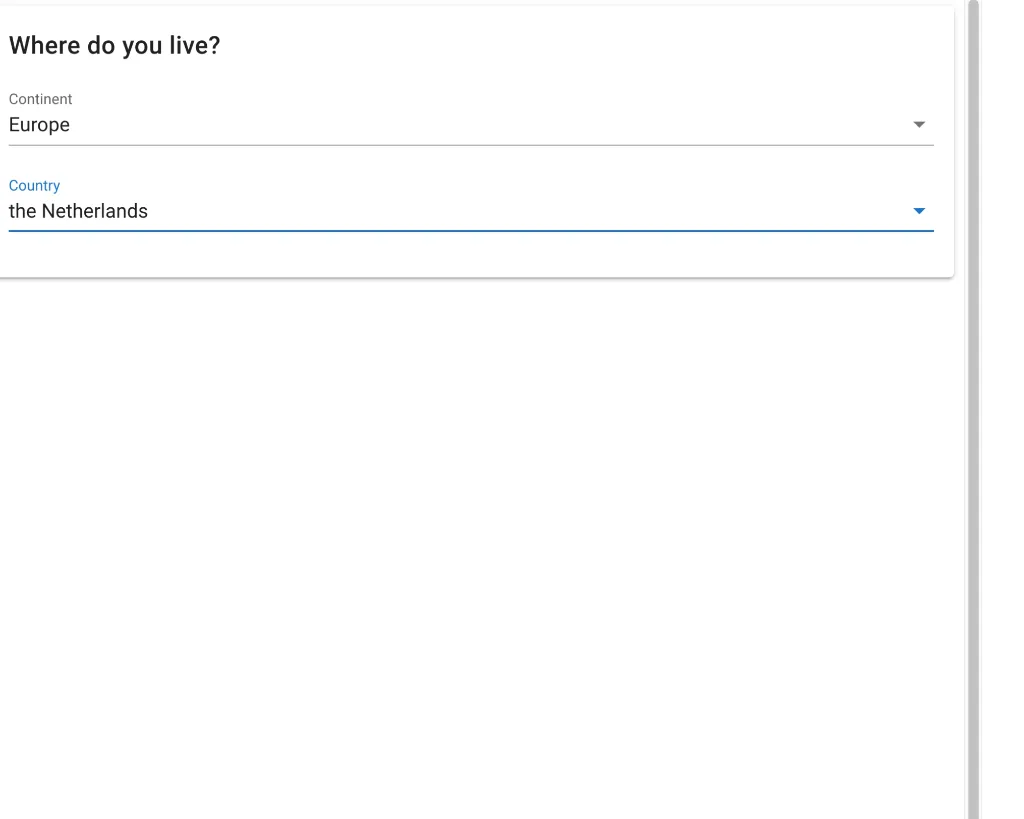Click the 'Continent' field label
This screenshot has height=819, width=1024.
[x=41, y=99]
